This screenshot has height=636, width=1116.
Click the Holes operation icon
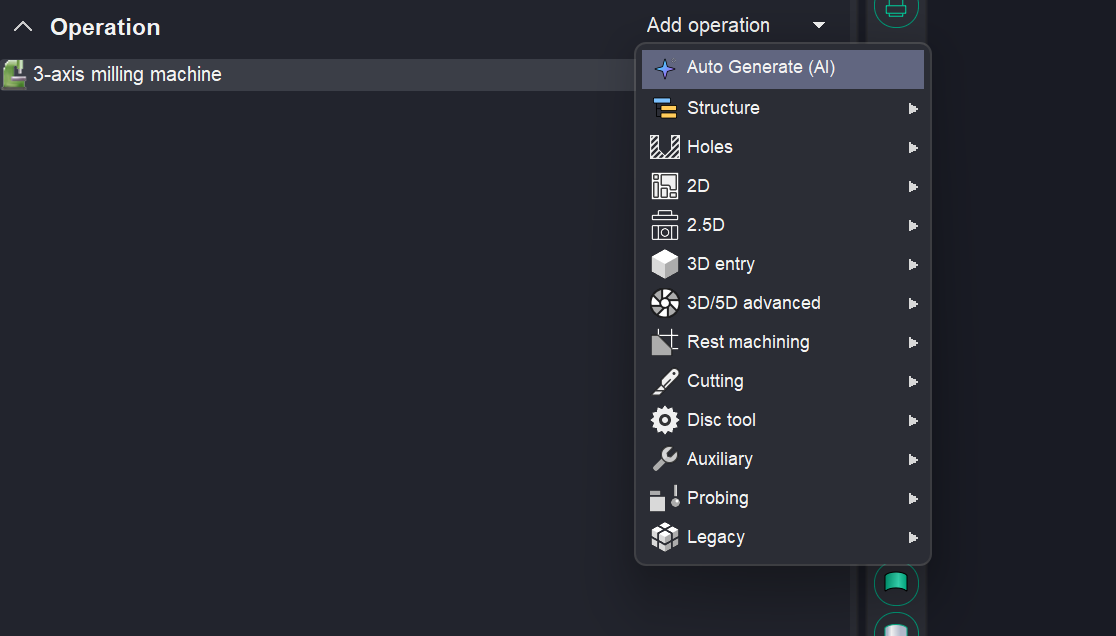665,147
